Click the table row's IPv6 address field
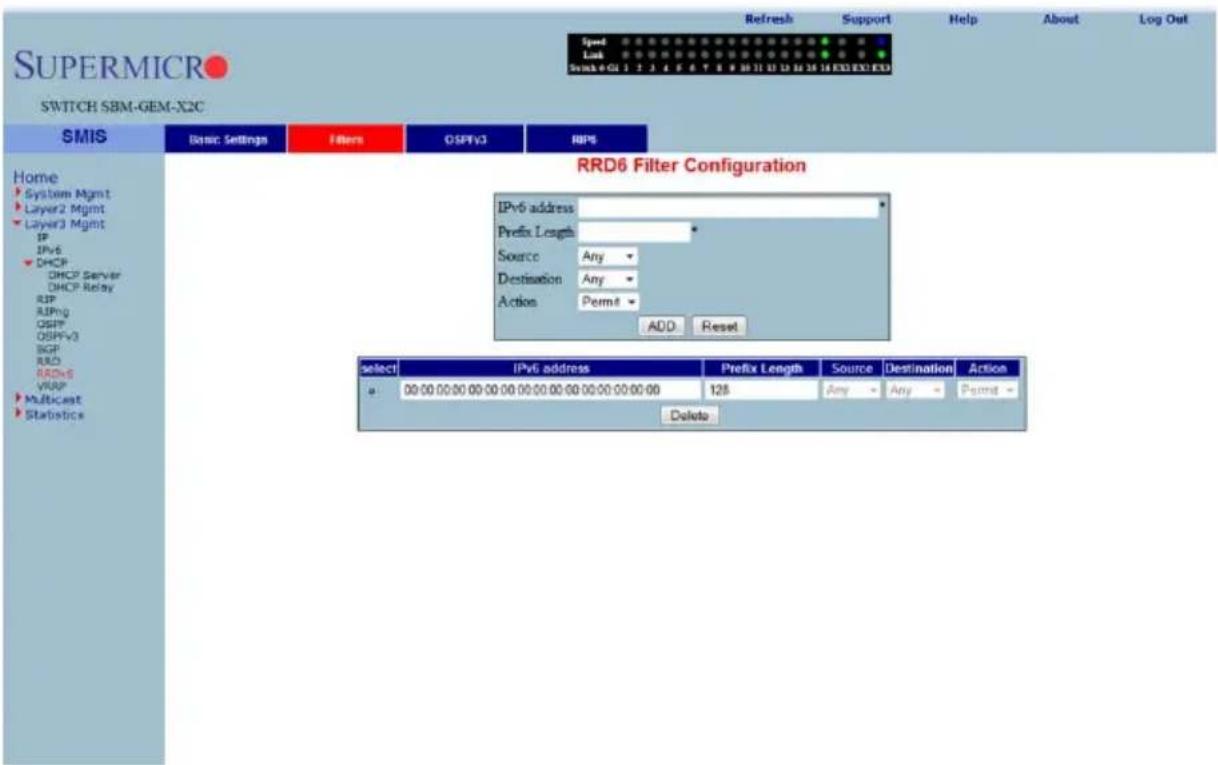Screen dimensions: 1218x765 tap(549, 391)
